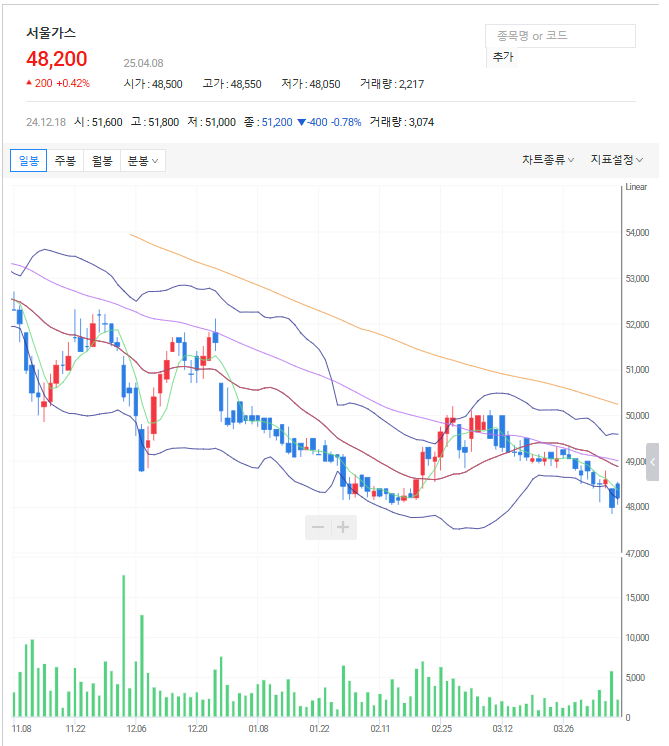The height and width of the screenshot is (746, 669).
Task: Click the hovered date 24.12.18
Action: tap(46, 122)
